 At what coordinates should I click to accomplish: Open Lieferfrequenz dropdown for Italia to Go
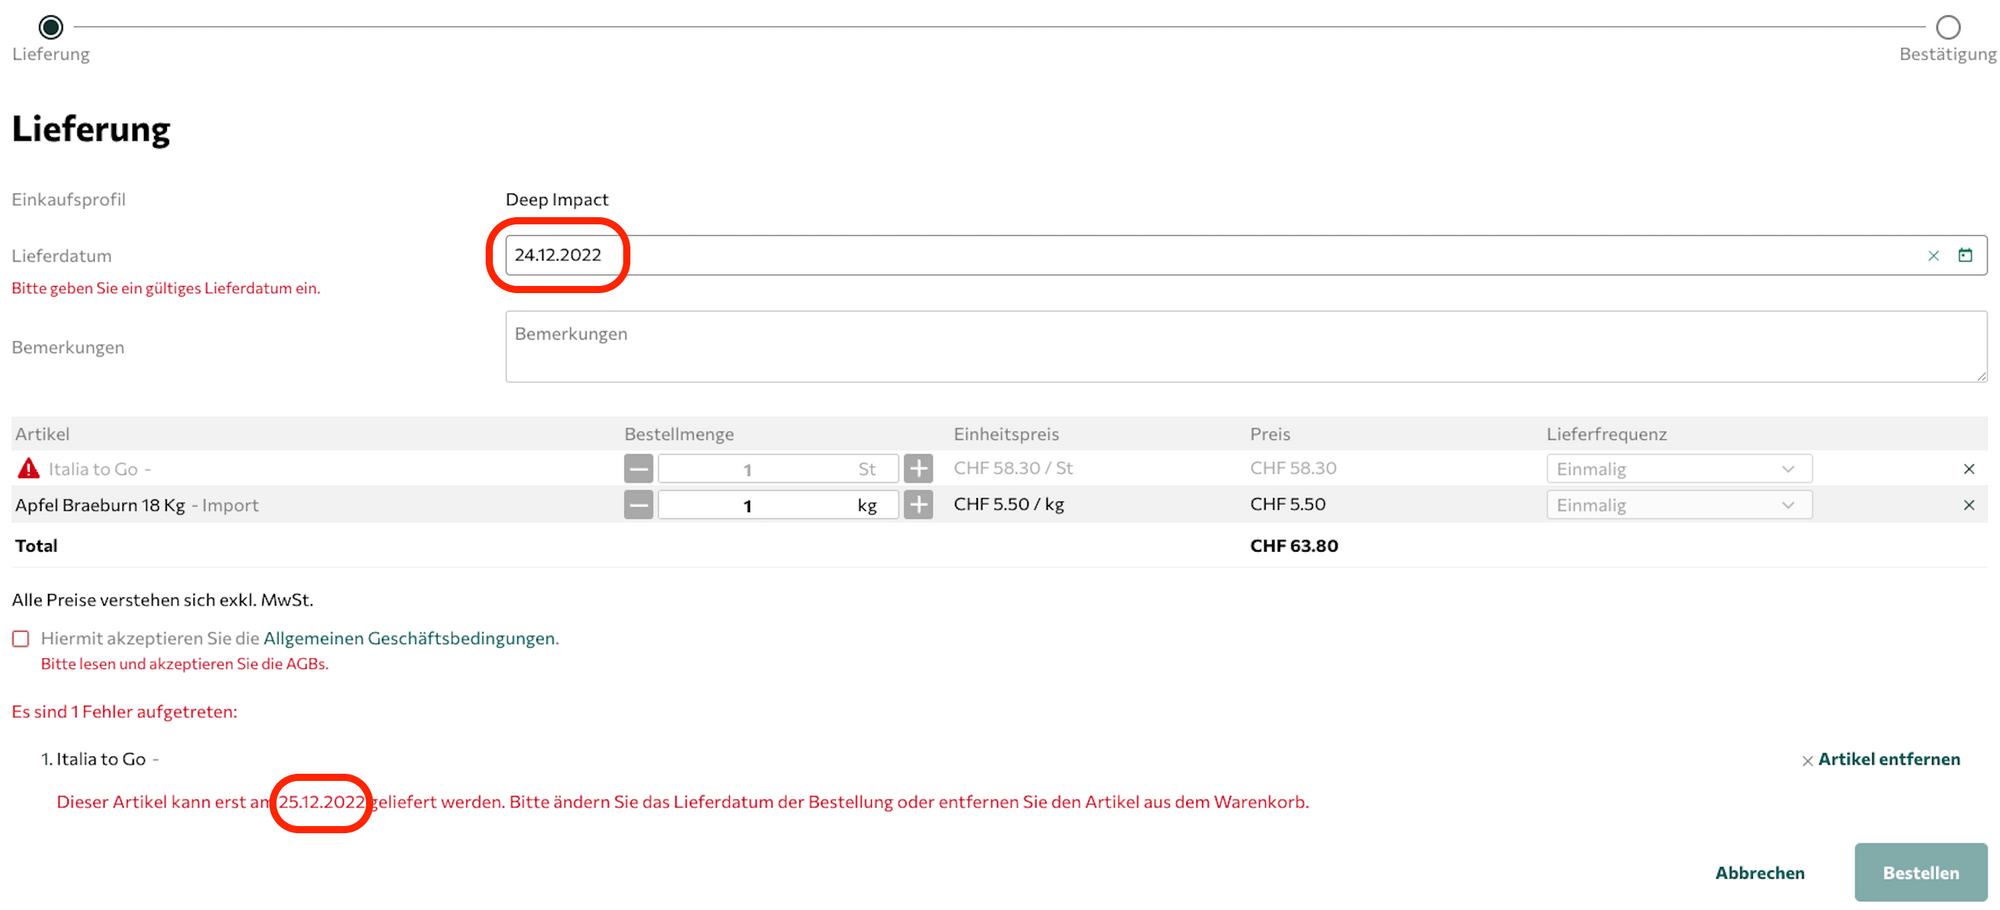pos(1678,469)
